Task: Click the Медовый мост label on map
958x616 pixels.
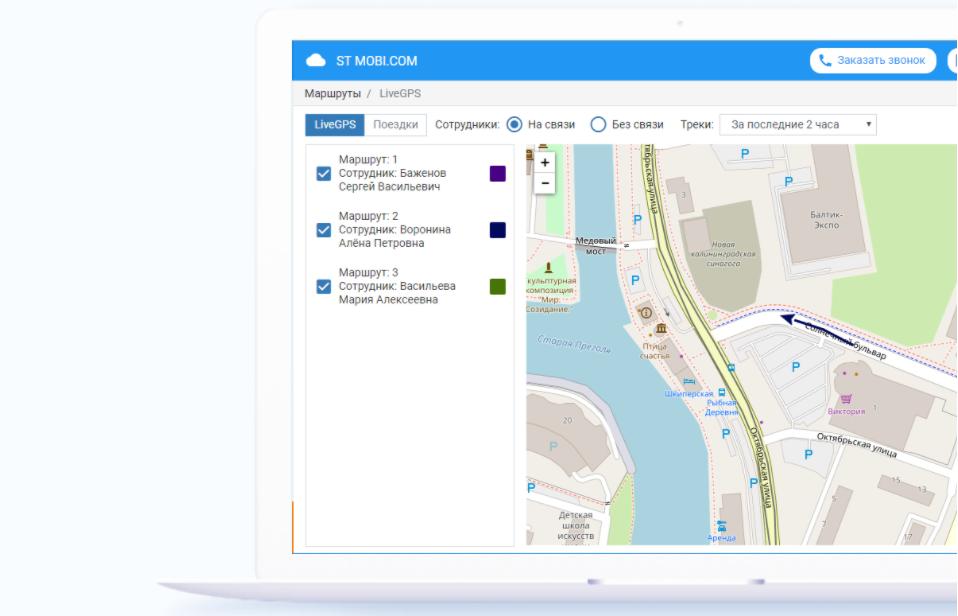Action: pyautogui.click(x=596, y=246)
